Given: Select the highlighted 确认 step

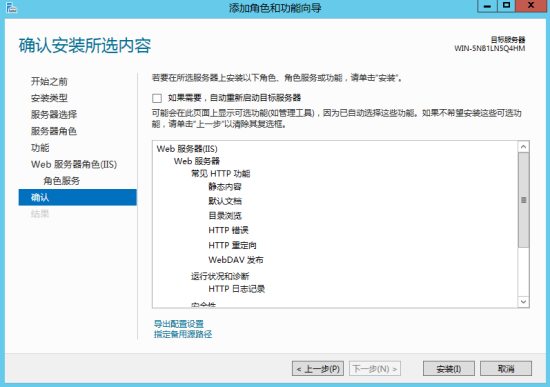Looking at the screenshot, I should pos(78,197).
